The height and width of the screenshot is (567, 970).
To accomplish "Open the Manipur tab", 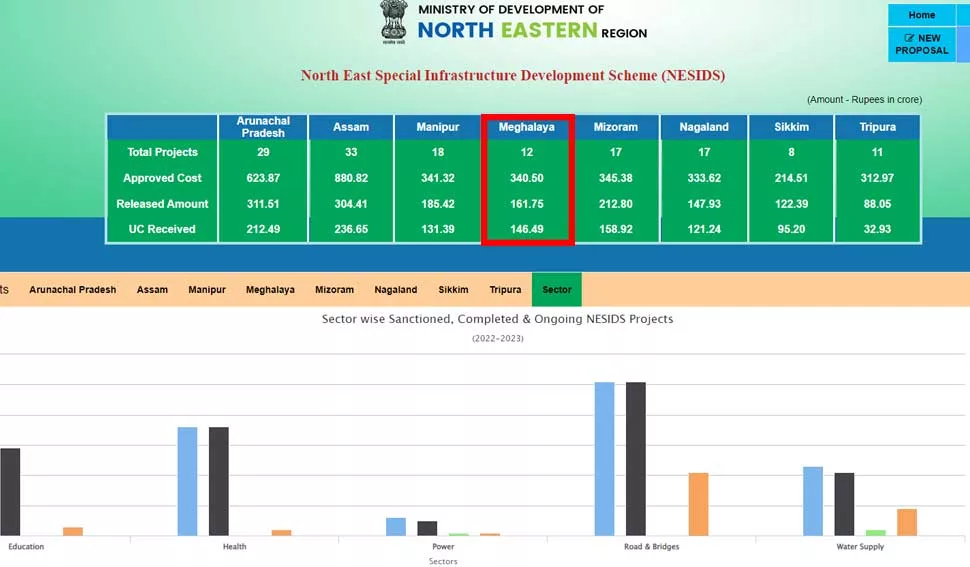I will click(207, 289).
